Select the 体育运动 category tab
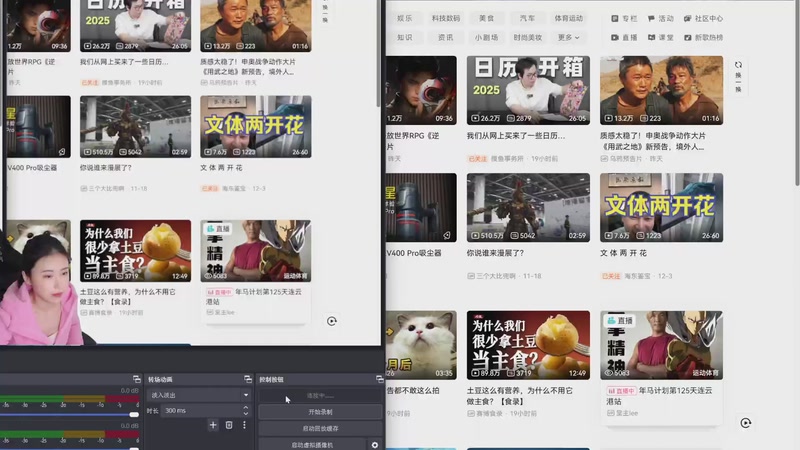 click(568, 18)
